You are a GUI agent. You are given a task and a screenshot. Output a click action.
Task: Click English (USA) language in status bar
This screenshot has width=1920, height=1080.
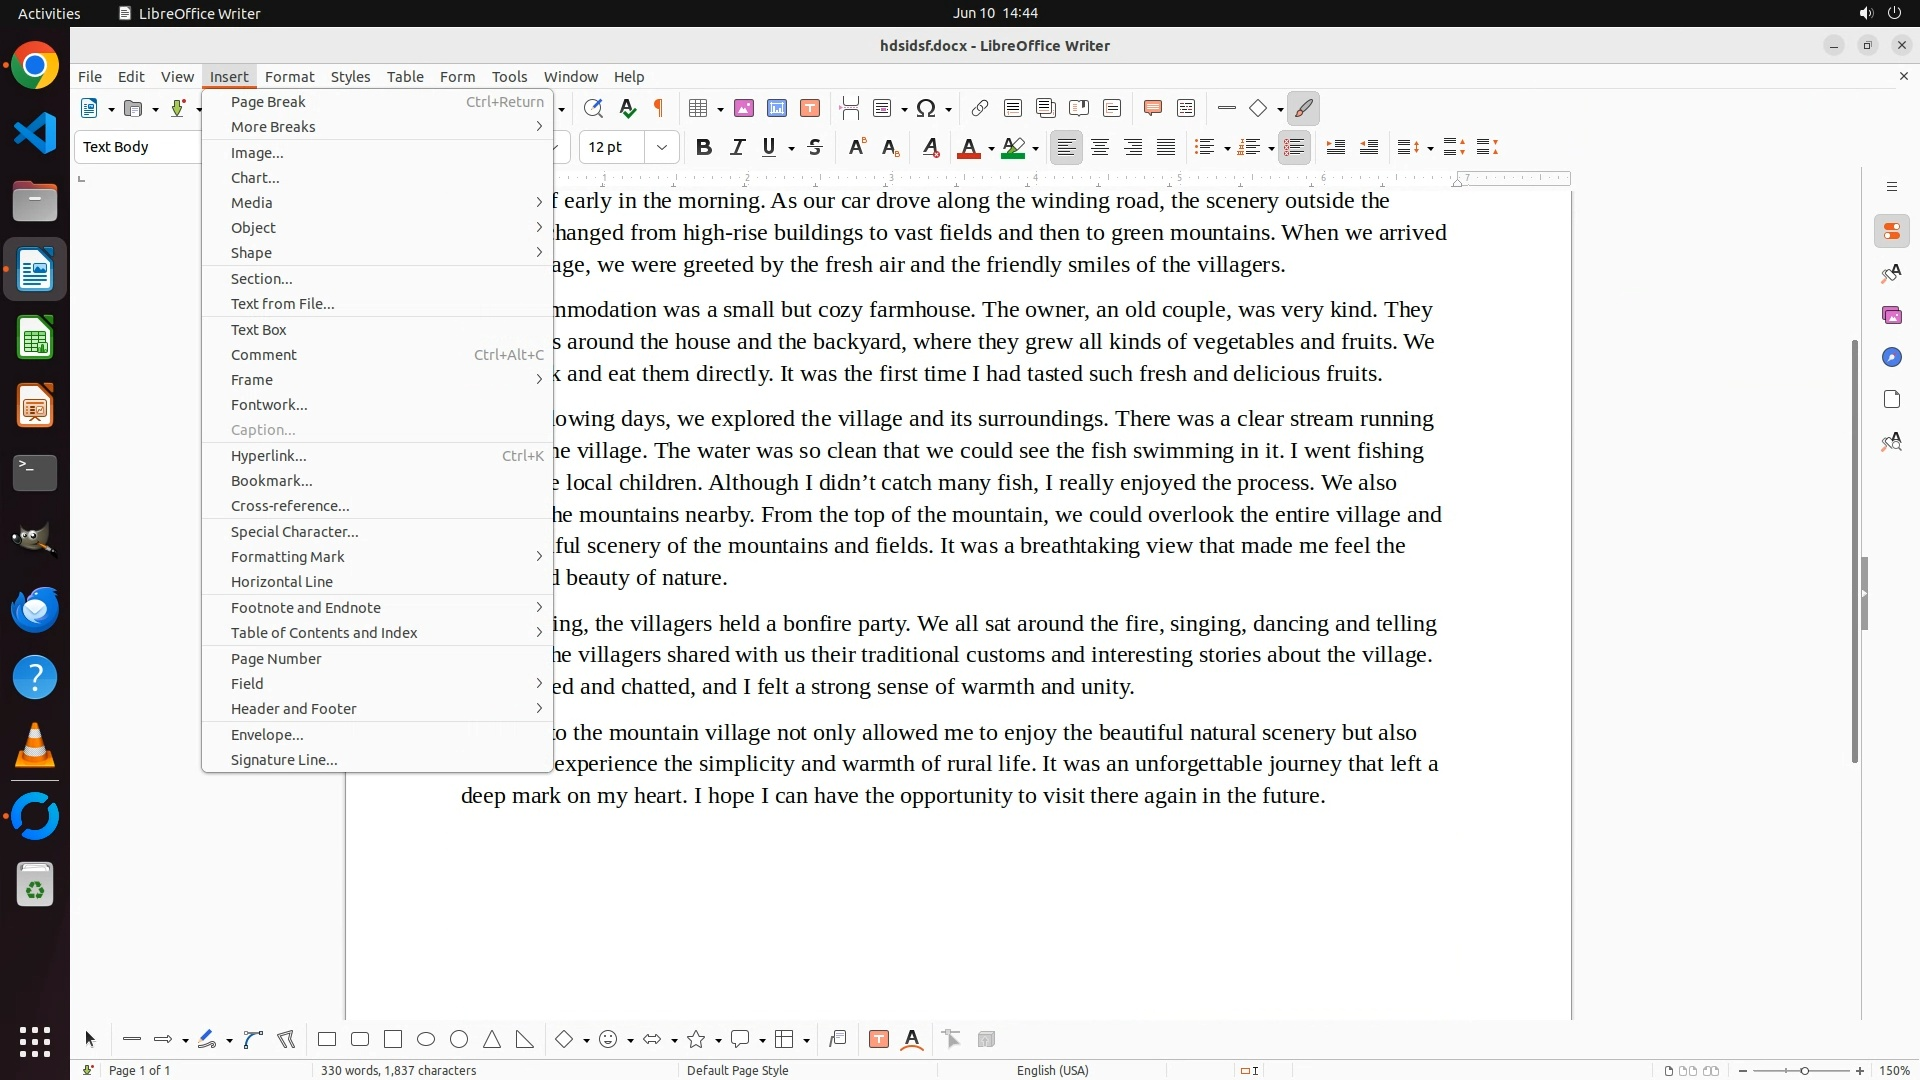click(1052, 1070)
